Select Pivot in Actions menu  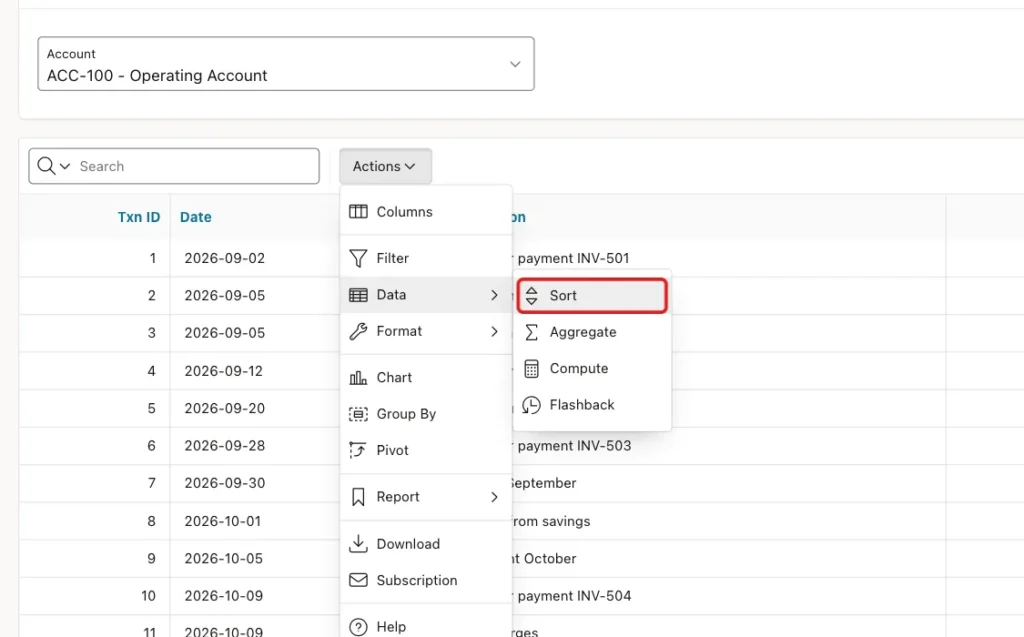[426, 450]
